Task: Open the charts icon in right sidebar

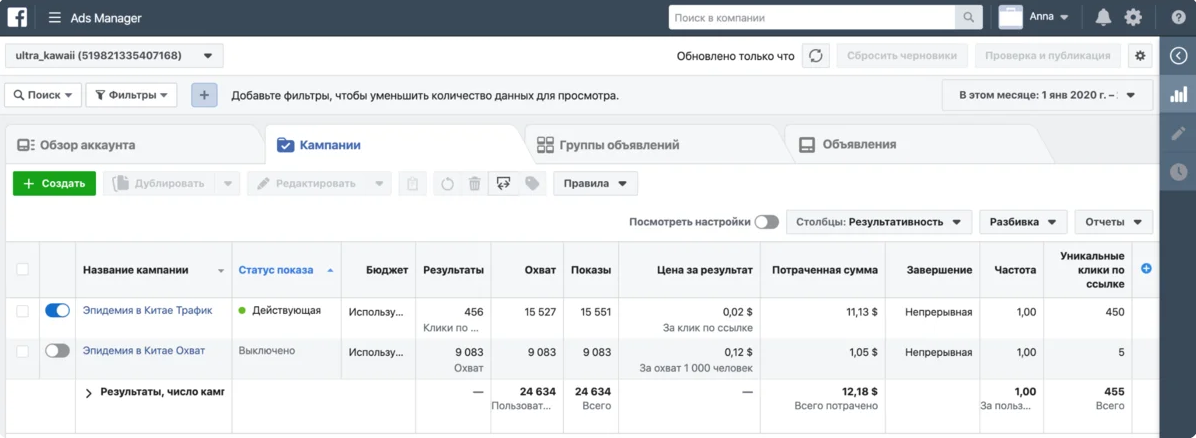Action: [1179, 94]
